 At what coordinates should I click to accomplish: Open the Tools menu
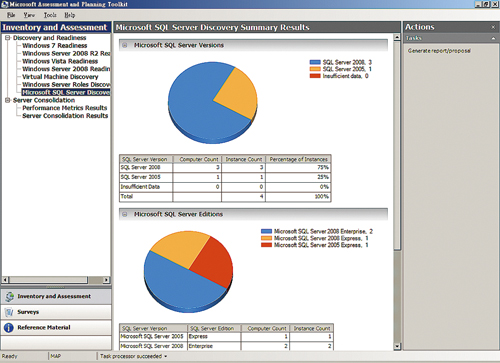coord(50,15)
